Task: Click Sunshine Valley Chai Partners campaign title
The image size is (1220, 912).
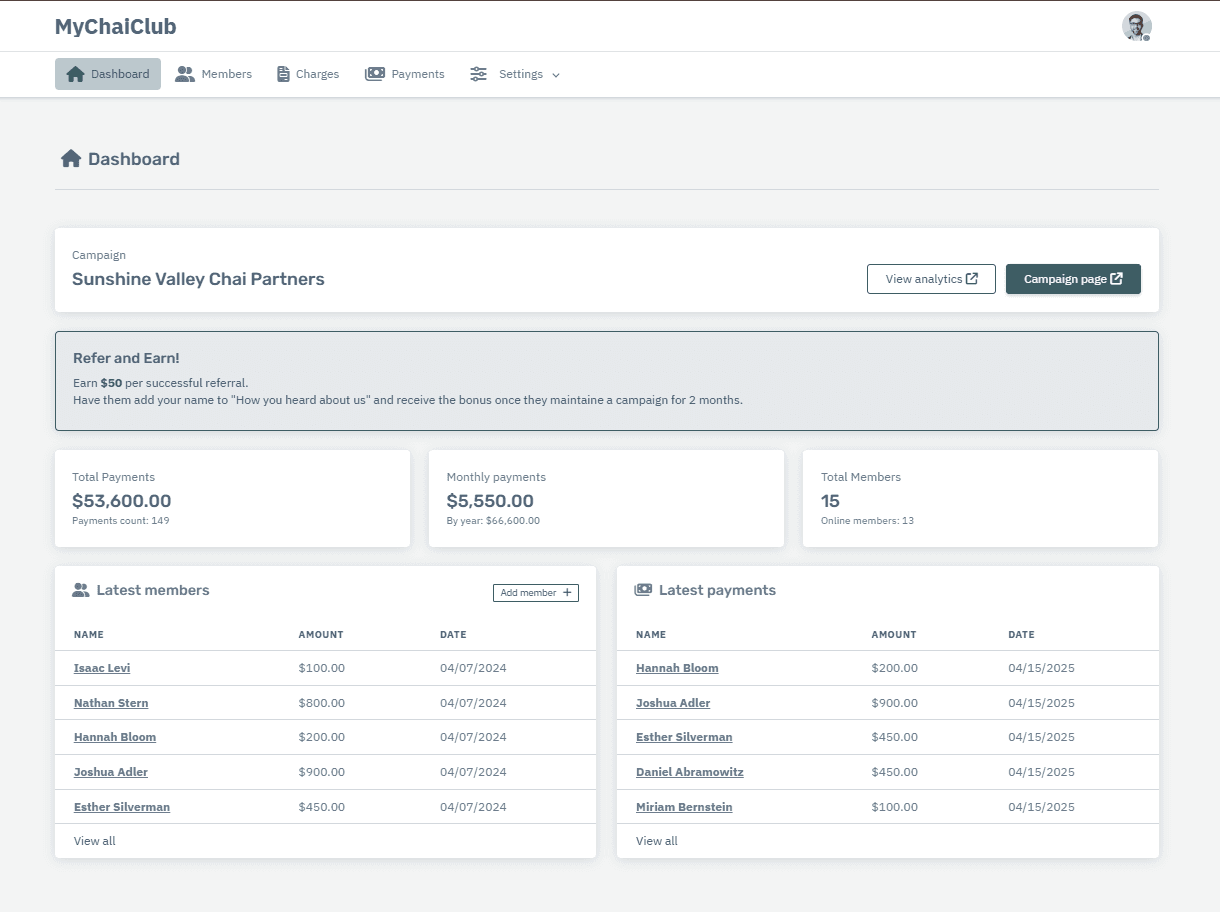Action: 198,279
